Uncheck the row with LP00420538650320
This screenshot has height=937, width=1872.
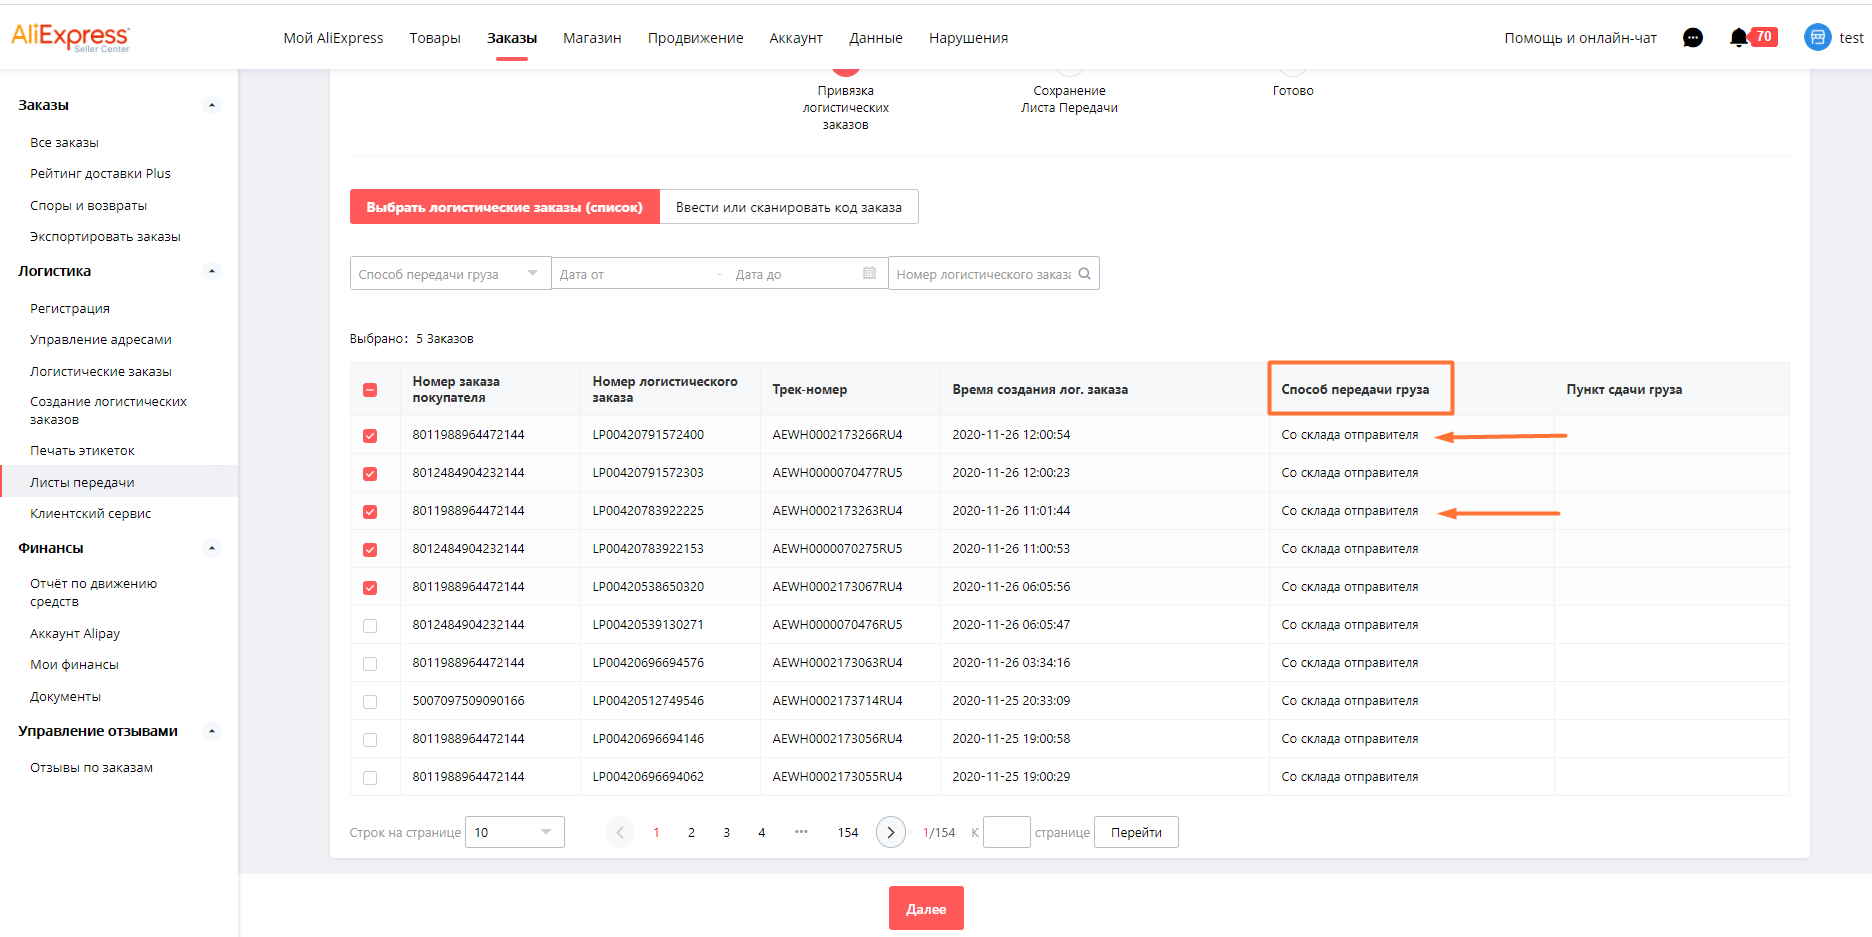pos(370,587)
